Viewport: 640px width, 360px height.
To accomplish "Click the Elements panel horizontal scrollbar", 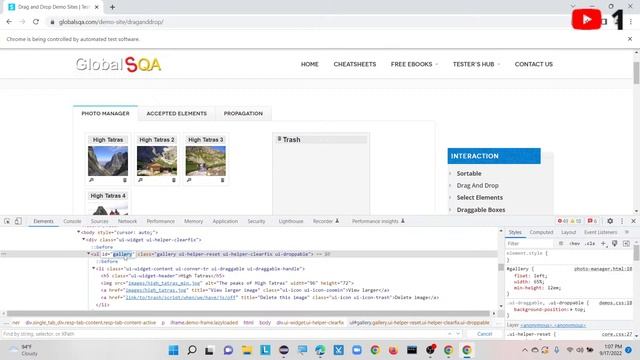I will (x=248, y=313).
